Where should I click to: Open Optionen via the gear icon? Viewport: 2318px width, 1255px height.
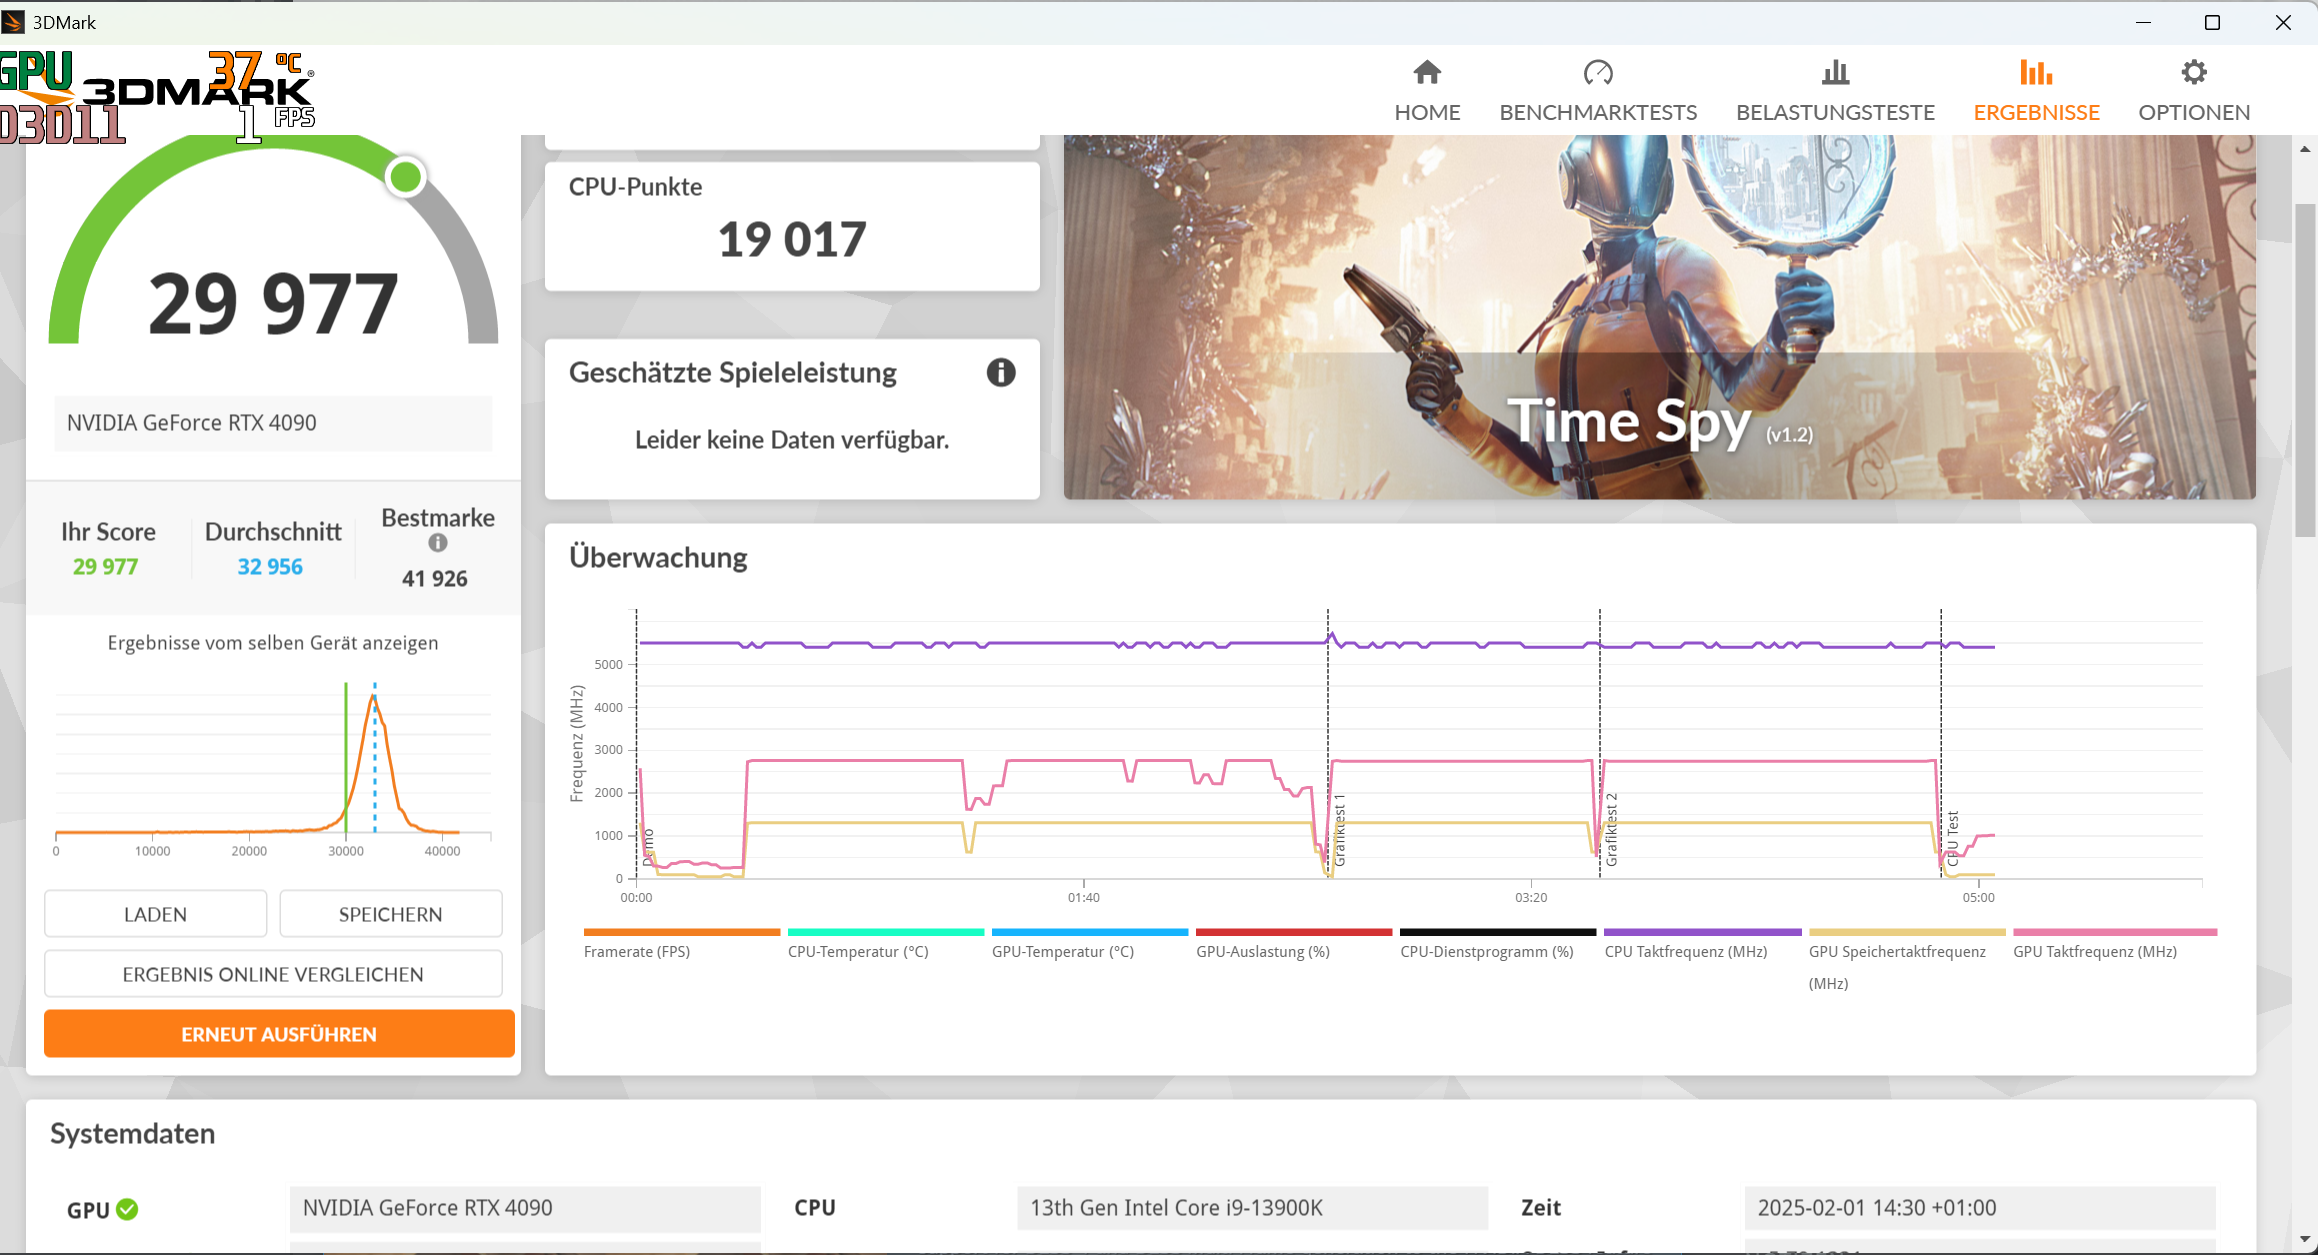click(2194, 73)
